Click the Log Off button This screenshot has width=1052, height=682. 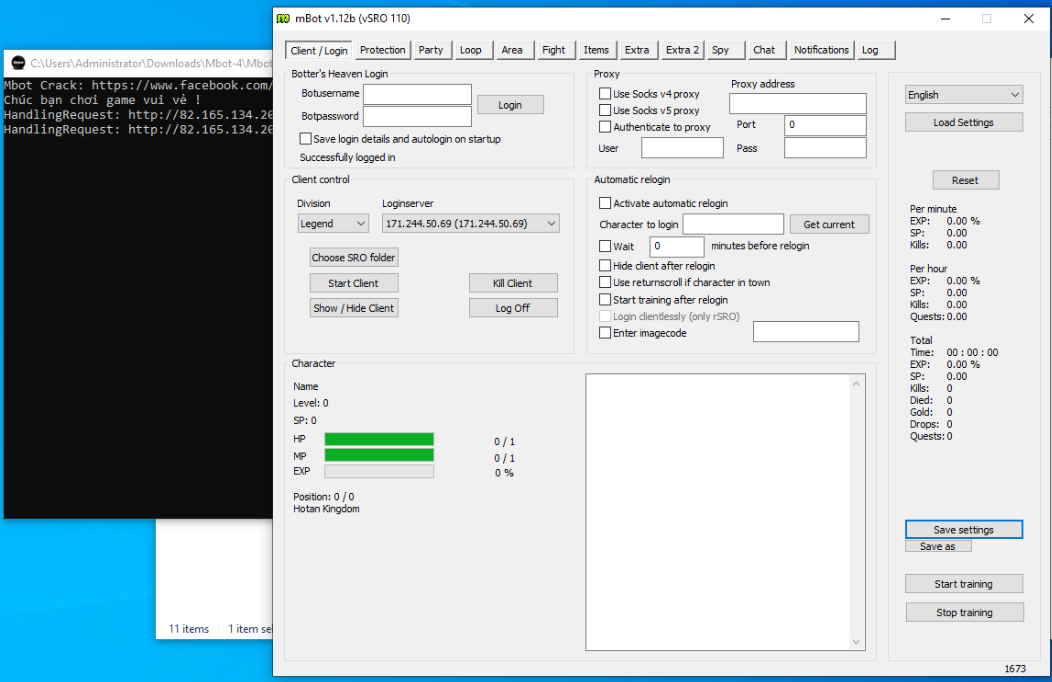point(513,308)
